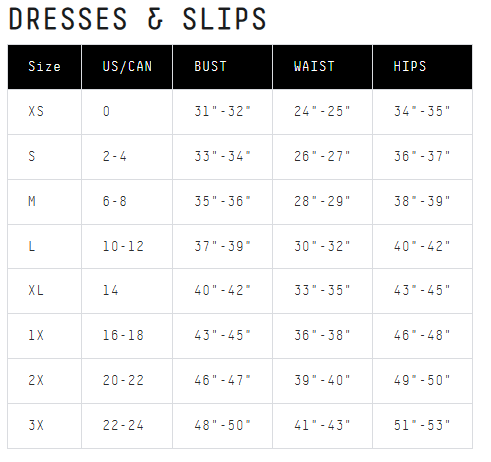This screenshot has width=491, height=462.
Task: Select the WAIST column header
Action: point(322,67)
